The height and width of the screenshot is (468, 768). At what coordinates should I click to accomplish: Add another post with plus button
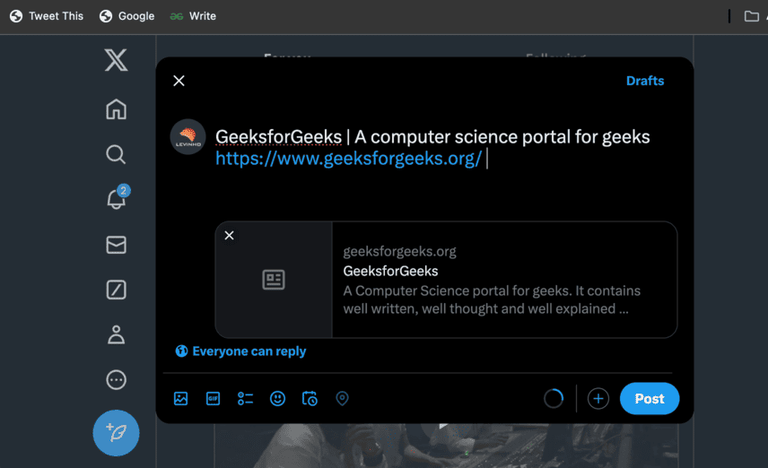[598, 398]
